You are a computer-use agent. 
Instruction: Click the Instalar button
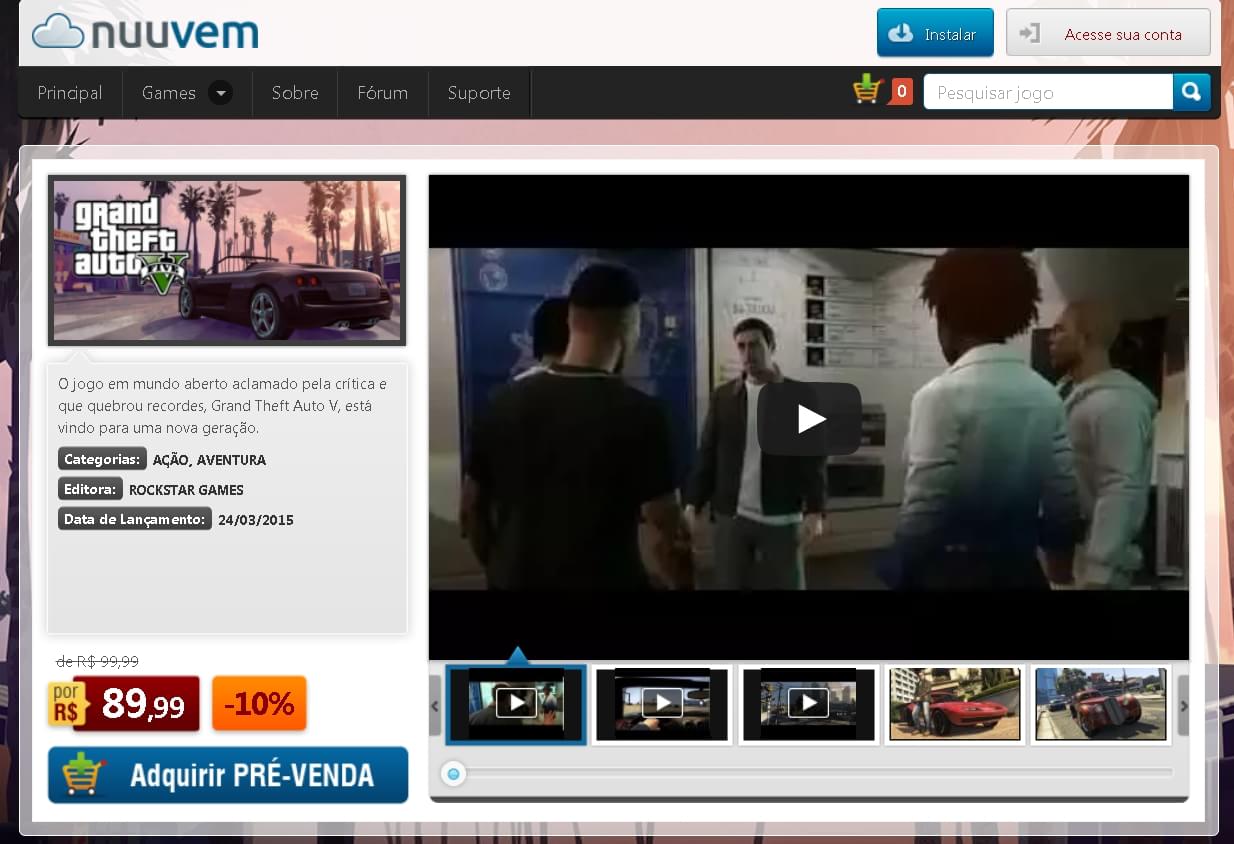pos(935,33)
